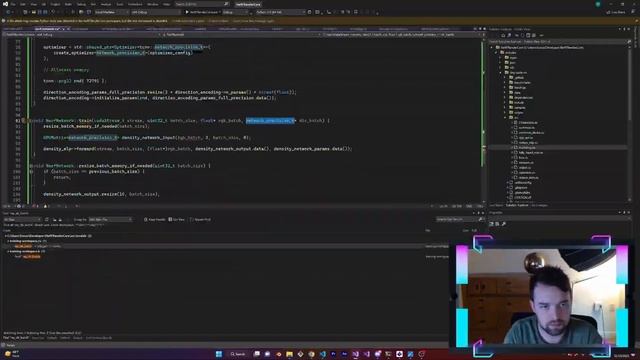Image resolution: width=640 pixels, height=360 pixels.
Task: Click the Properties panel wrench icon
Action: [x=504, y=224]
